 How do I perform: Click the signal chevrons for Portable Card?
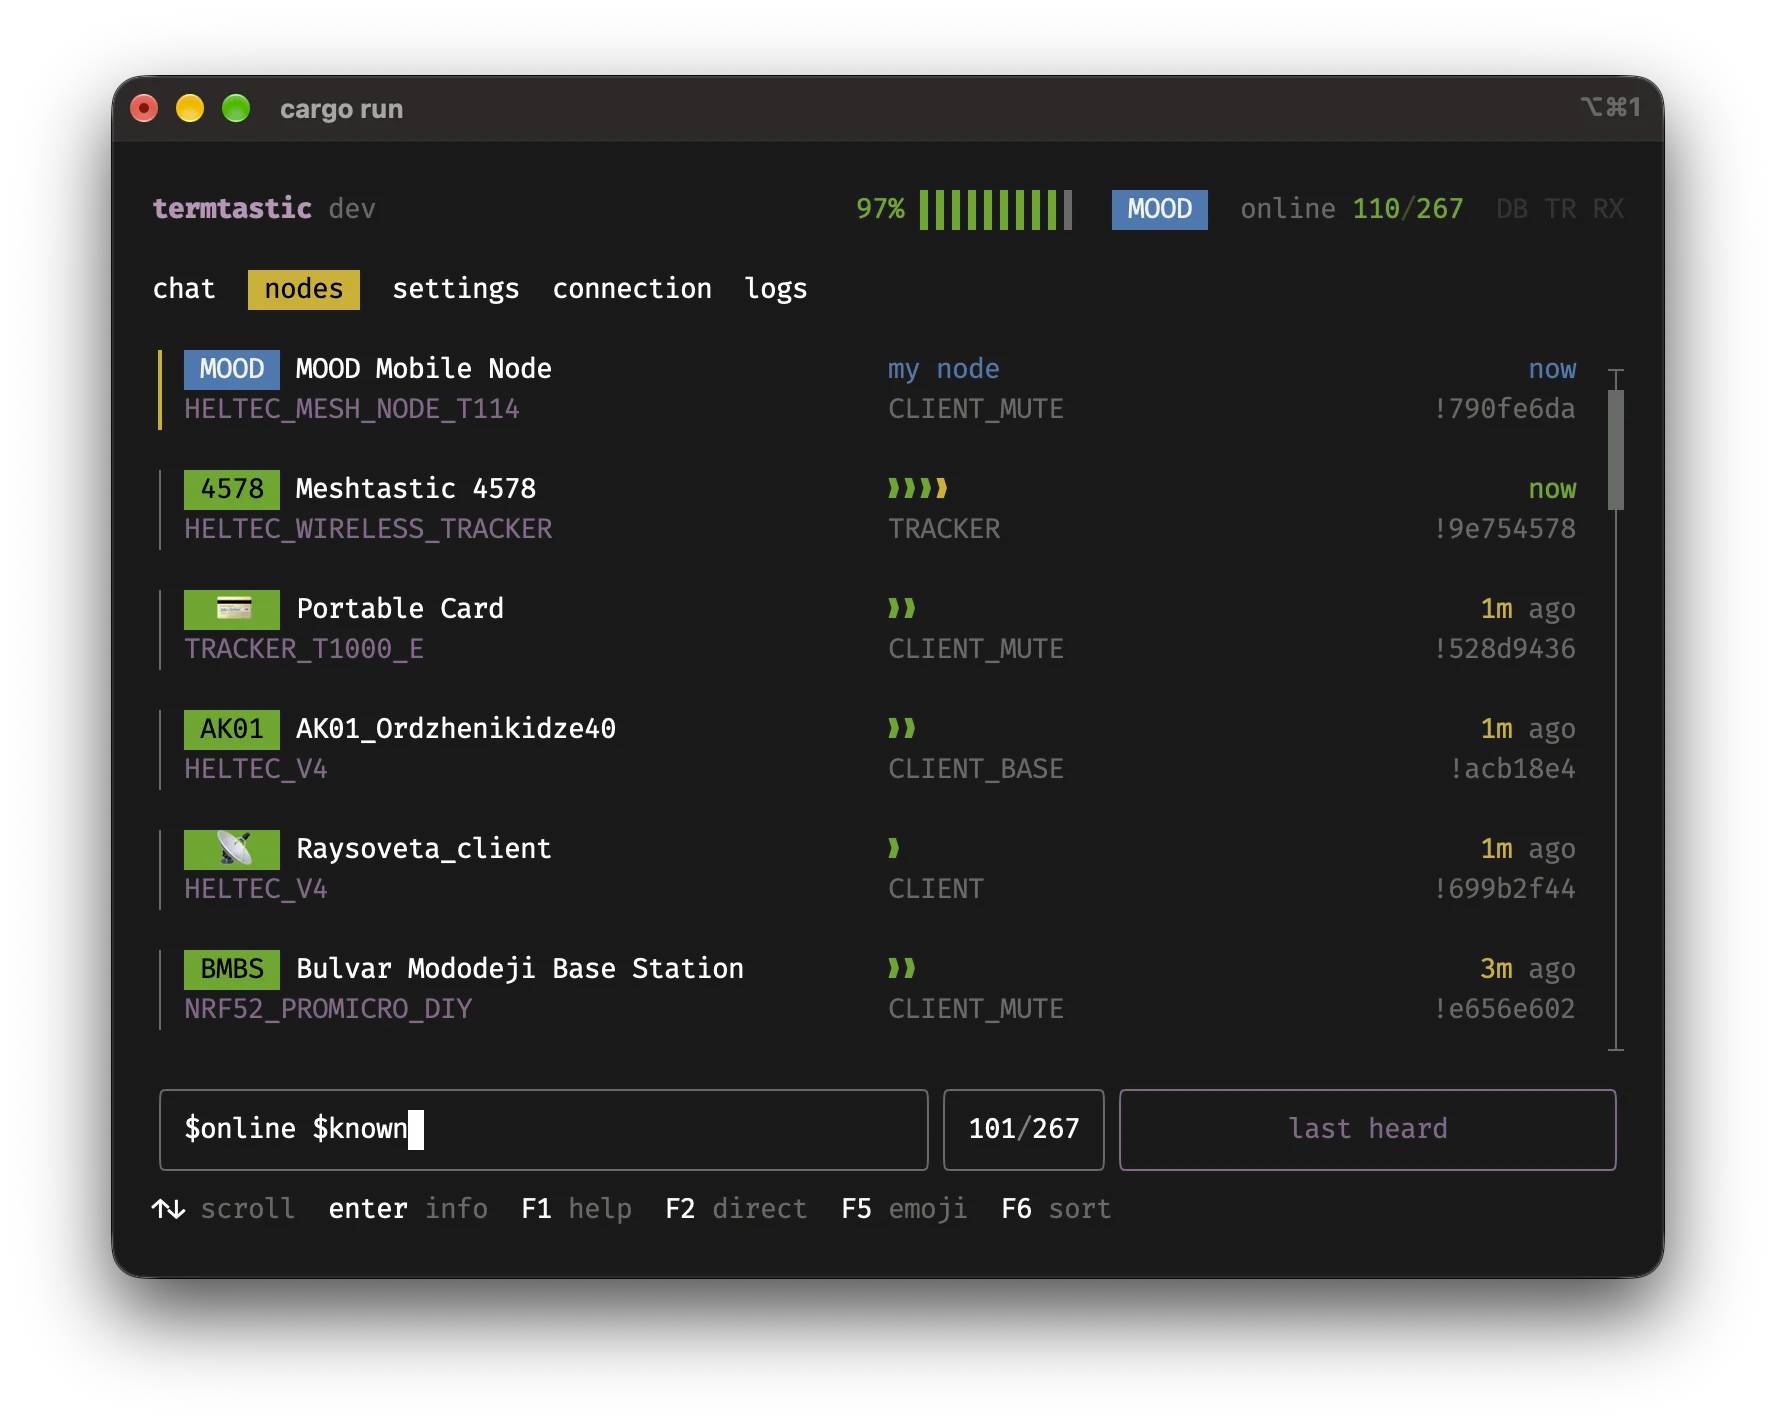[902, 608]
